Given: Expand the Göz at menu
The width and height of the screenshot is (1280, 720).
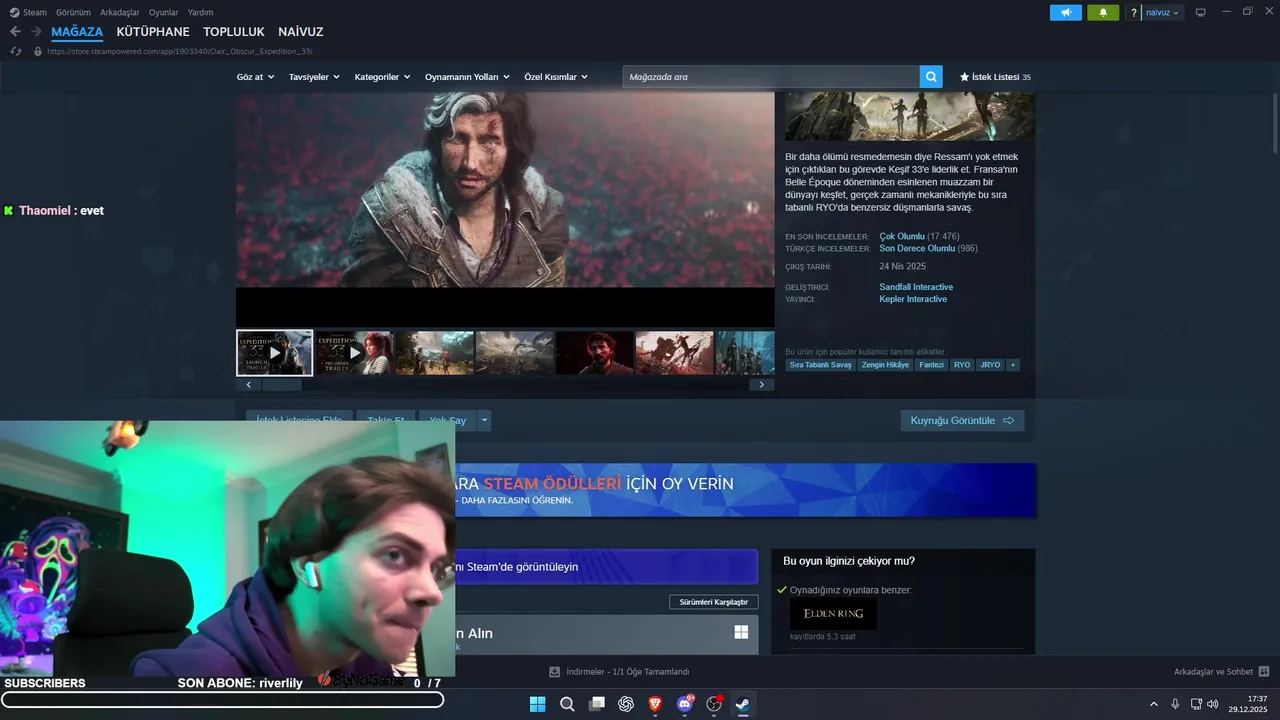Looking at the screenshot, I should [255, 77].
